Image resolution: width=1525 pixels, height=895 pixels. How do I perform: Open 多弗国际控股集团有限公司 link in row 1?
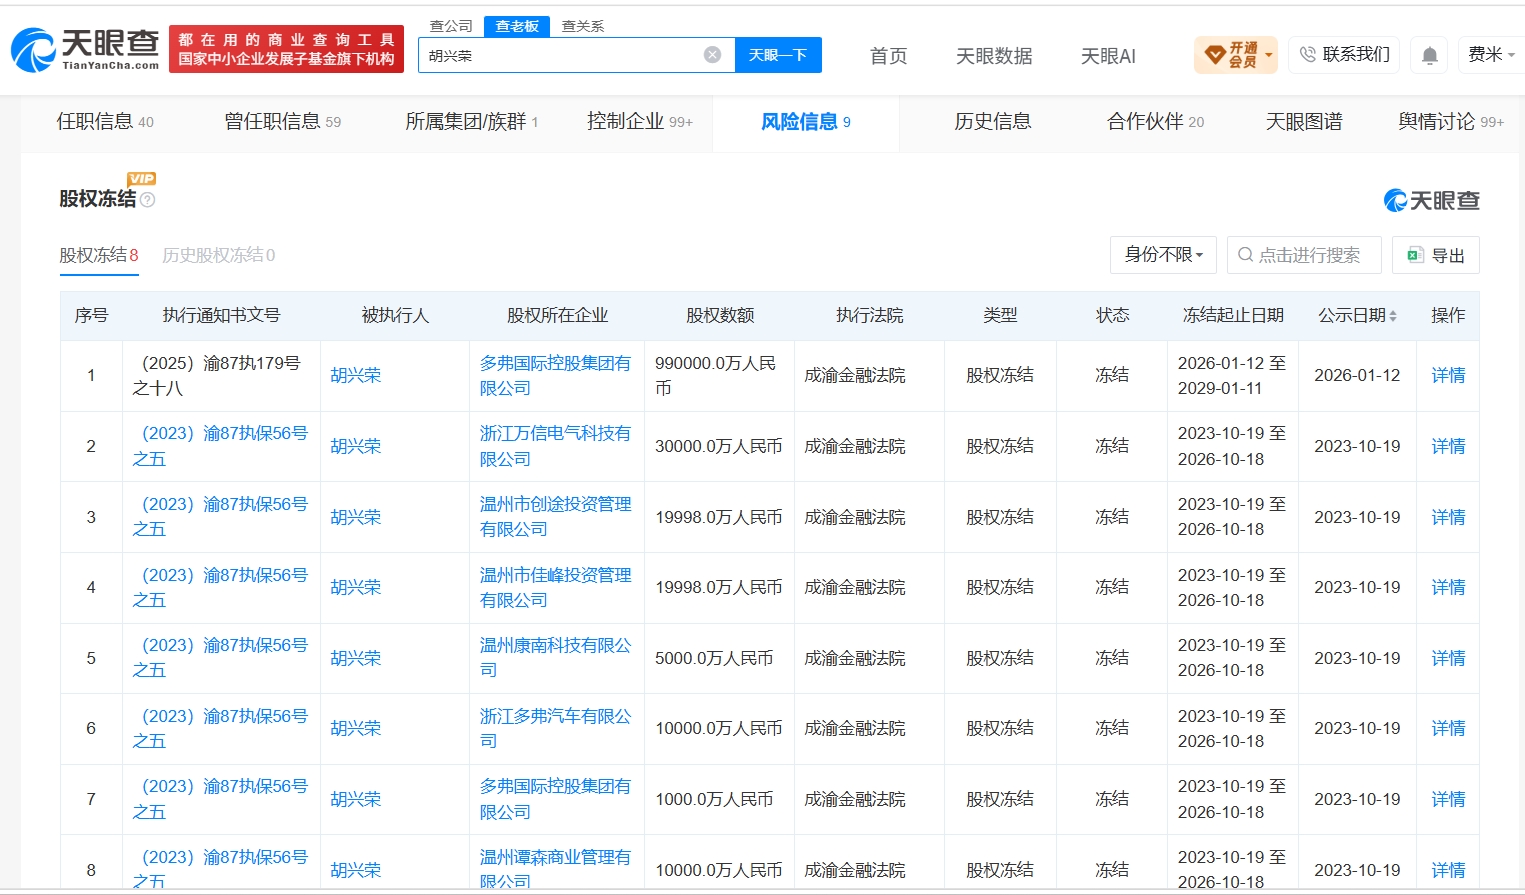point(555,376)
